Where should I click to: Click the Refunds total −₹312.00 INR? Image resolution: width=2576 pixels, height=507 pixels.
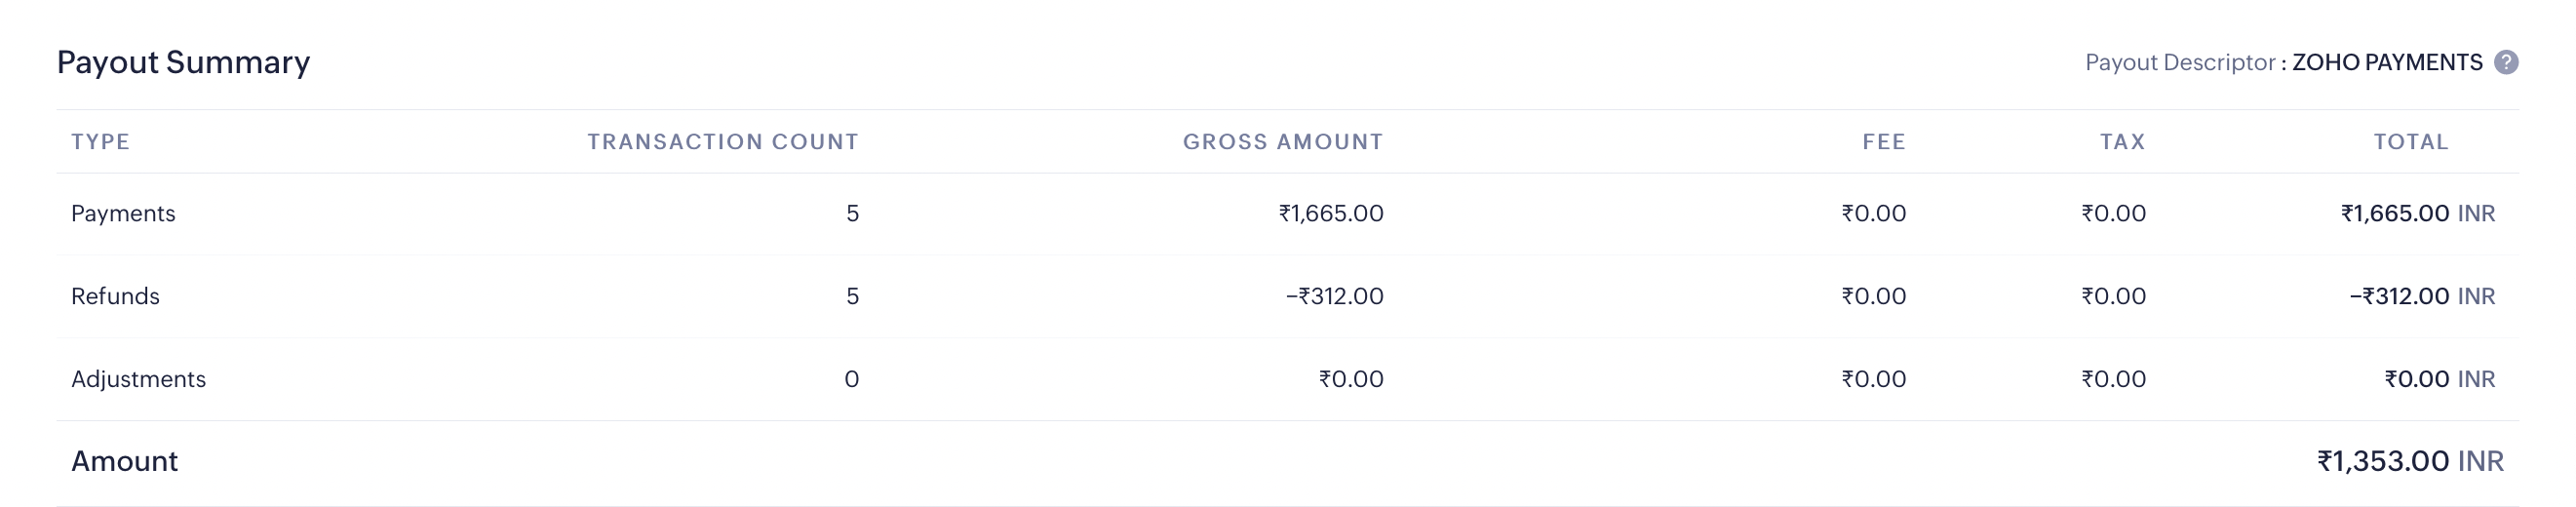tap(2421, 296)
